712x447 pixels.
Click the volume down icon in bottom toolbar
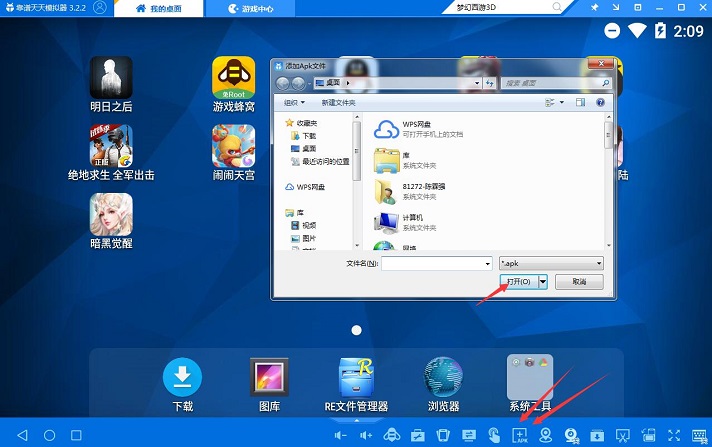[340, 436]
